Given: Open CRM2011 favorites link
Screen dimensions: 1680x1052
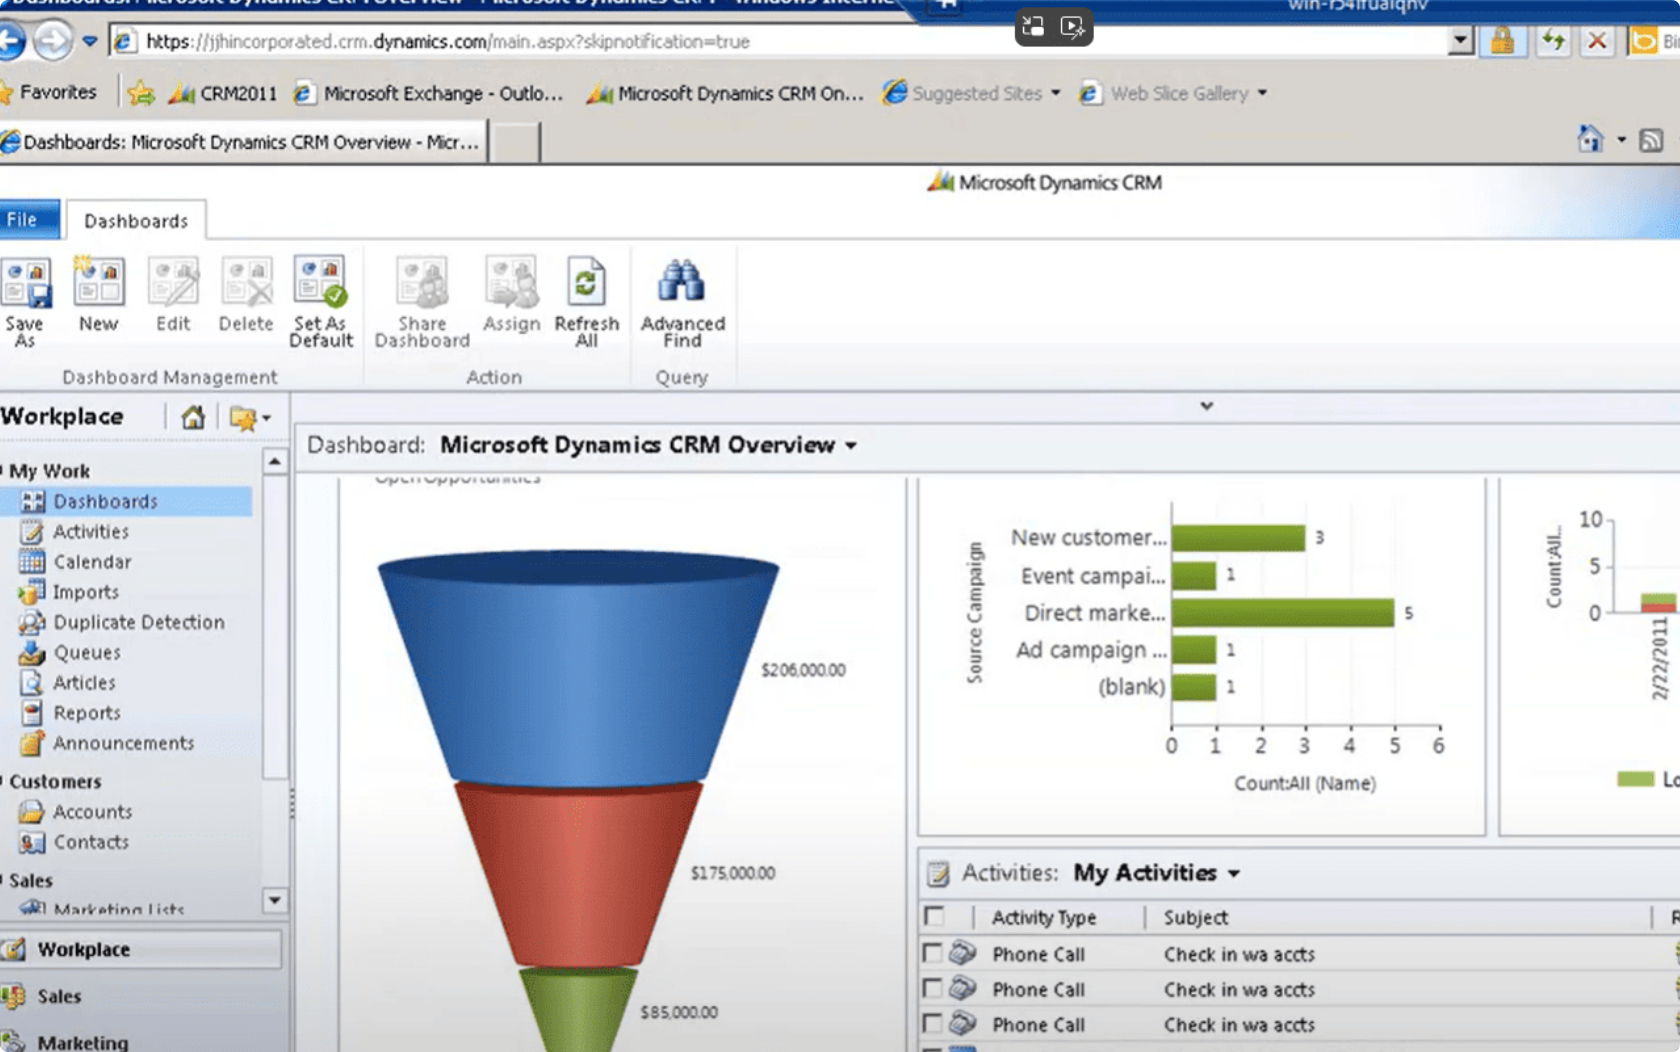Looking at the screenshot, I should [x=223, y=94].
